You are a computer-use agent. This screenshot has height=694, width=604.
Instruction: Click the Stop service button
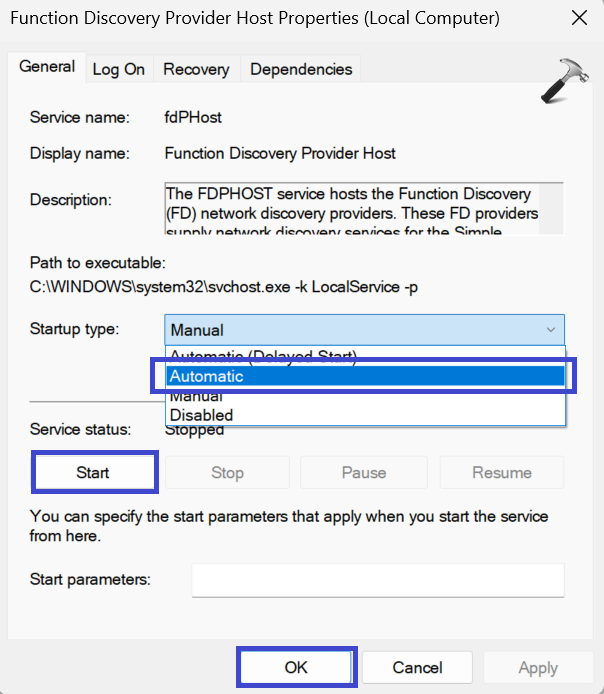point(227,472)
